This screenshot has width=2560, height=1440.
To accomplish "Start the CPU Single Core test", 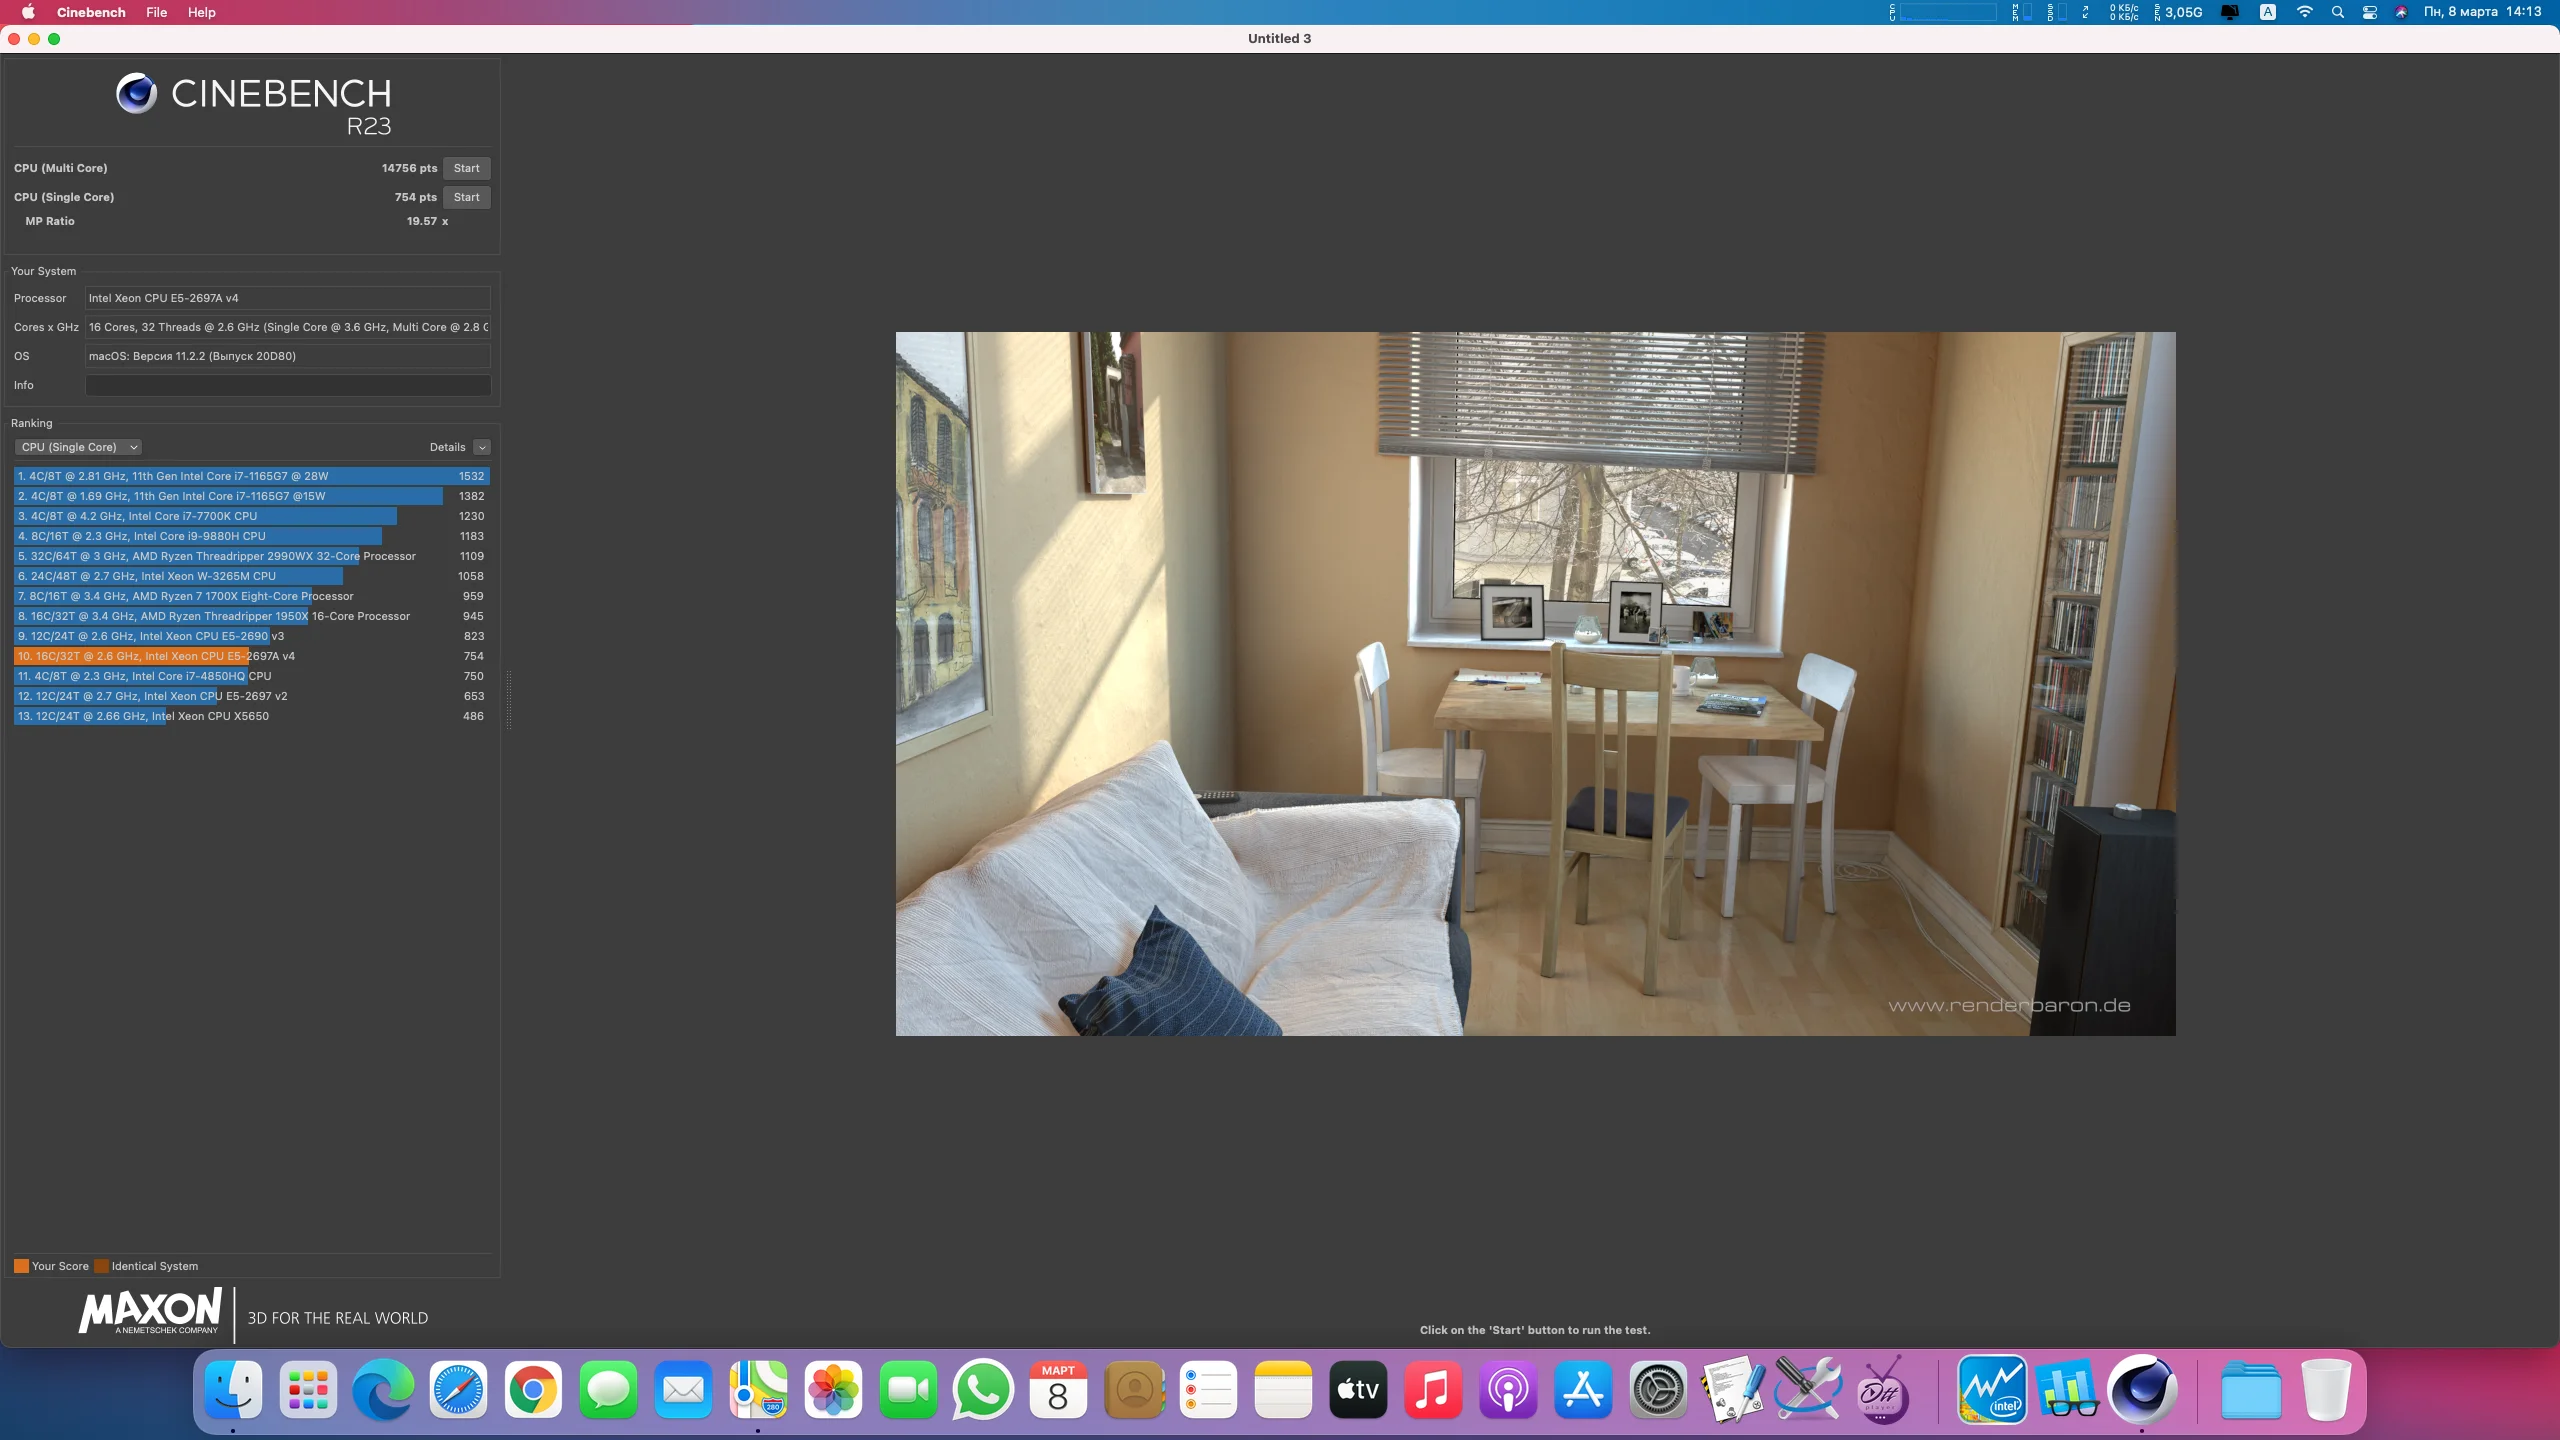I will coord(466,197).
